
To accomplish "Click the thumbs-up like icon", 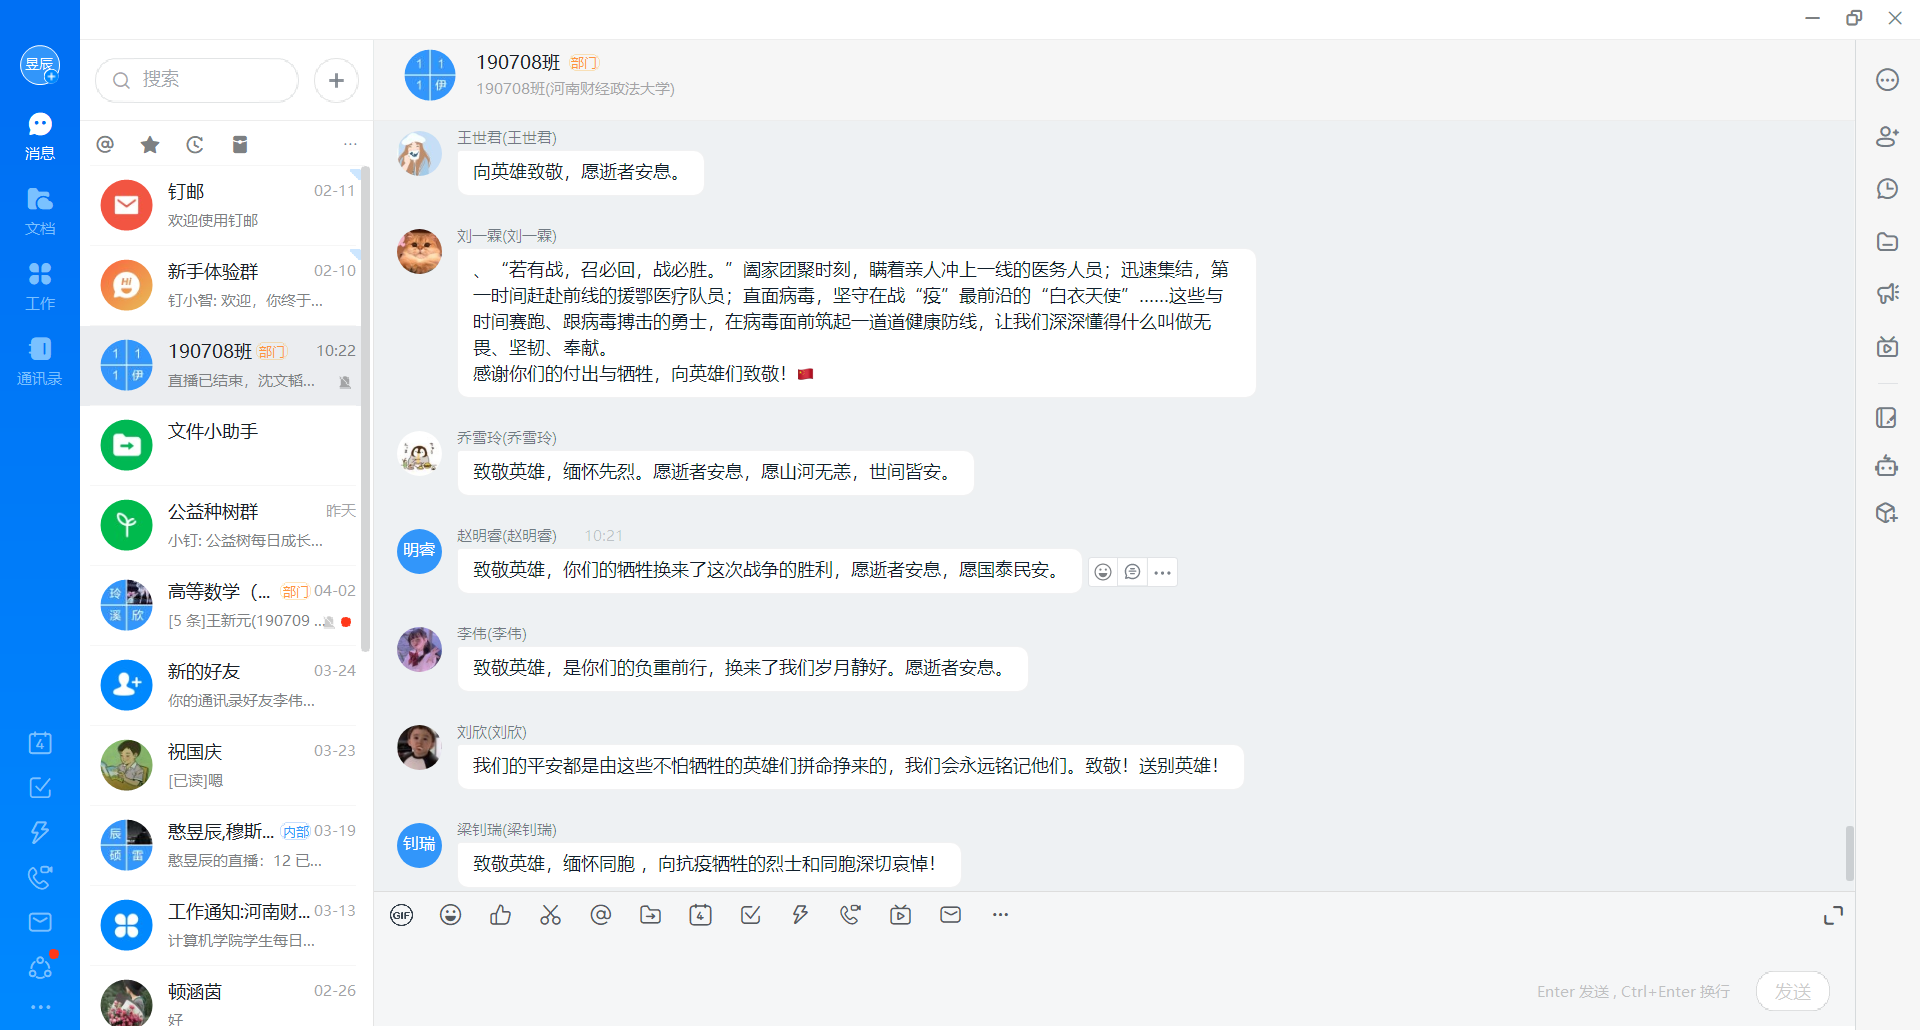I will point(501,915).
